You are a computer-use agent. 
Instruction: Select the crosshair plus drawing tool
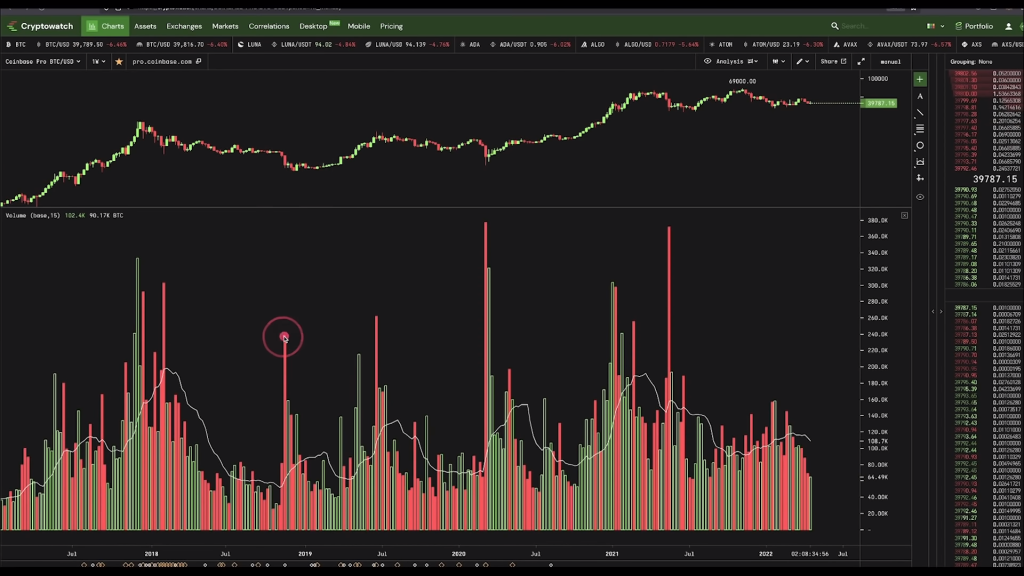920,79
